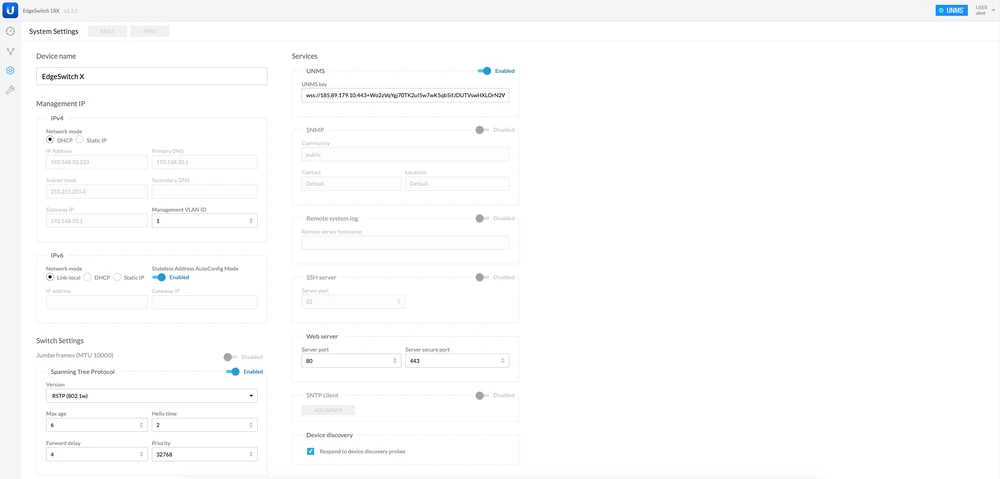
Task: Toggle the SNMP service switch
Action: (x=483, y=129)
